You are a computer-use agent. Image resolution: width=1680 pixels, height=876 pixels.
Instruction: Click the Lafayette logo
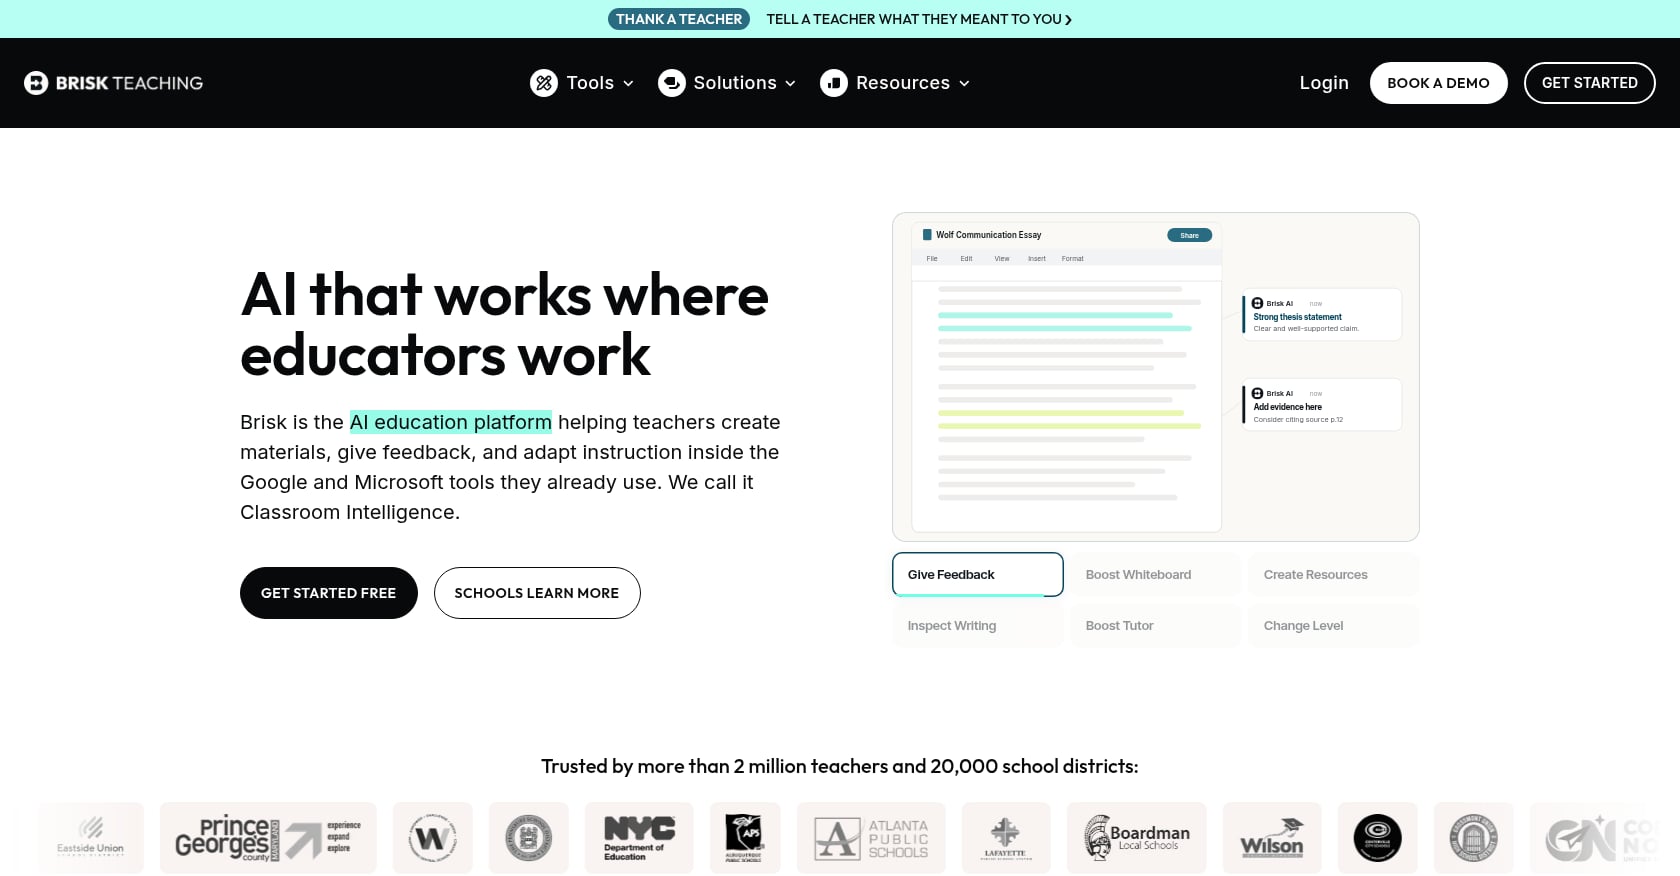pos(1006,838)
